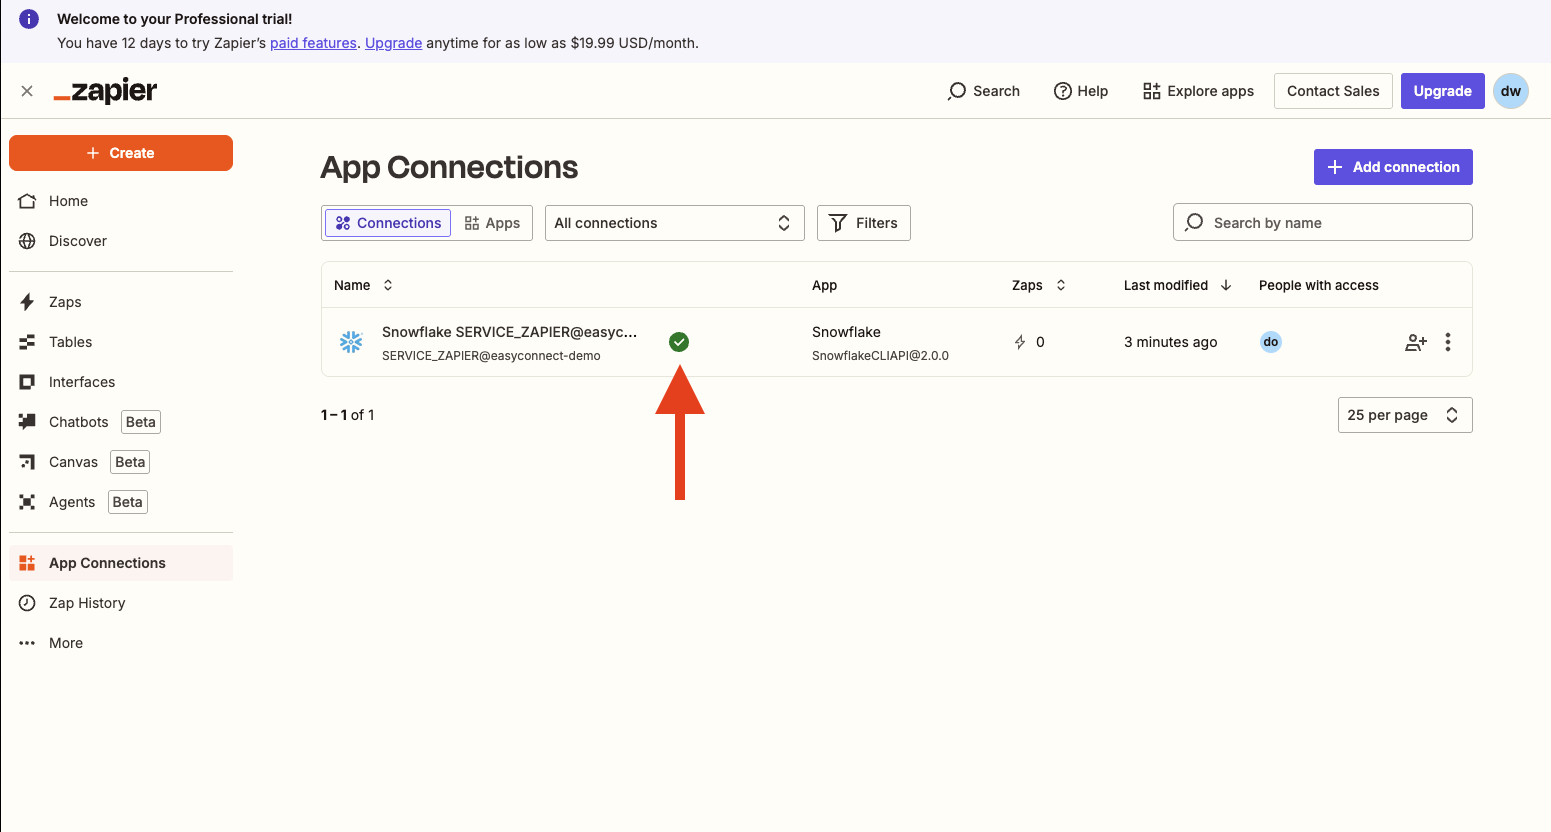Click the '1–1 of 1' pagination text
The height and width of the screenshot is (832, 1551).
347,415
